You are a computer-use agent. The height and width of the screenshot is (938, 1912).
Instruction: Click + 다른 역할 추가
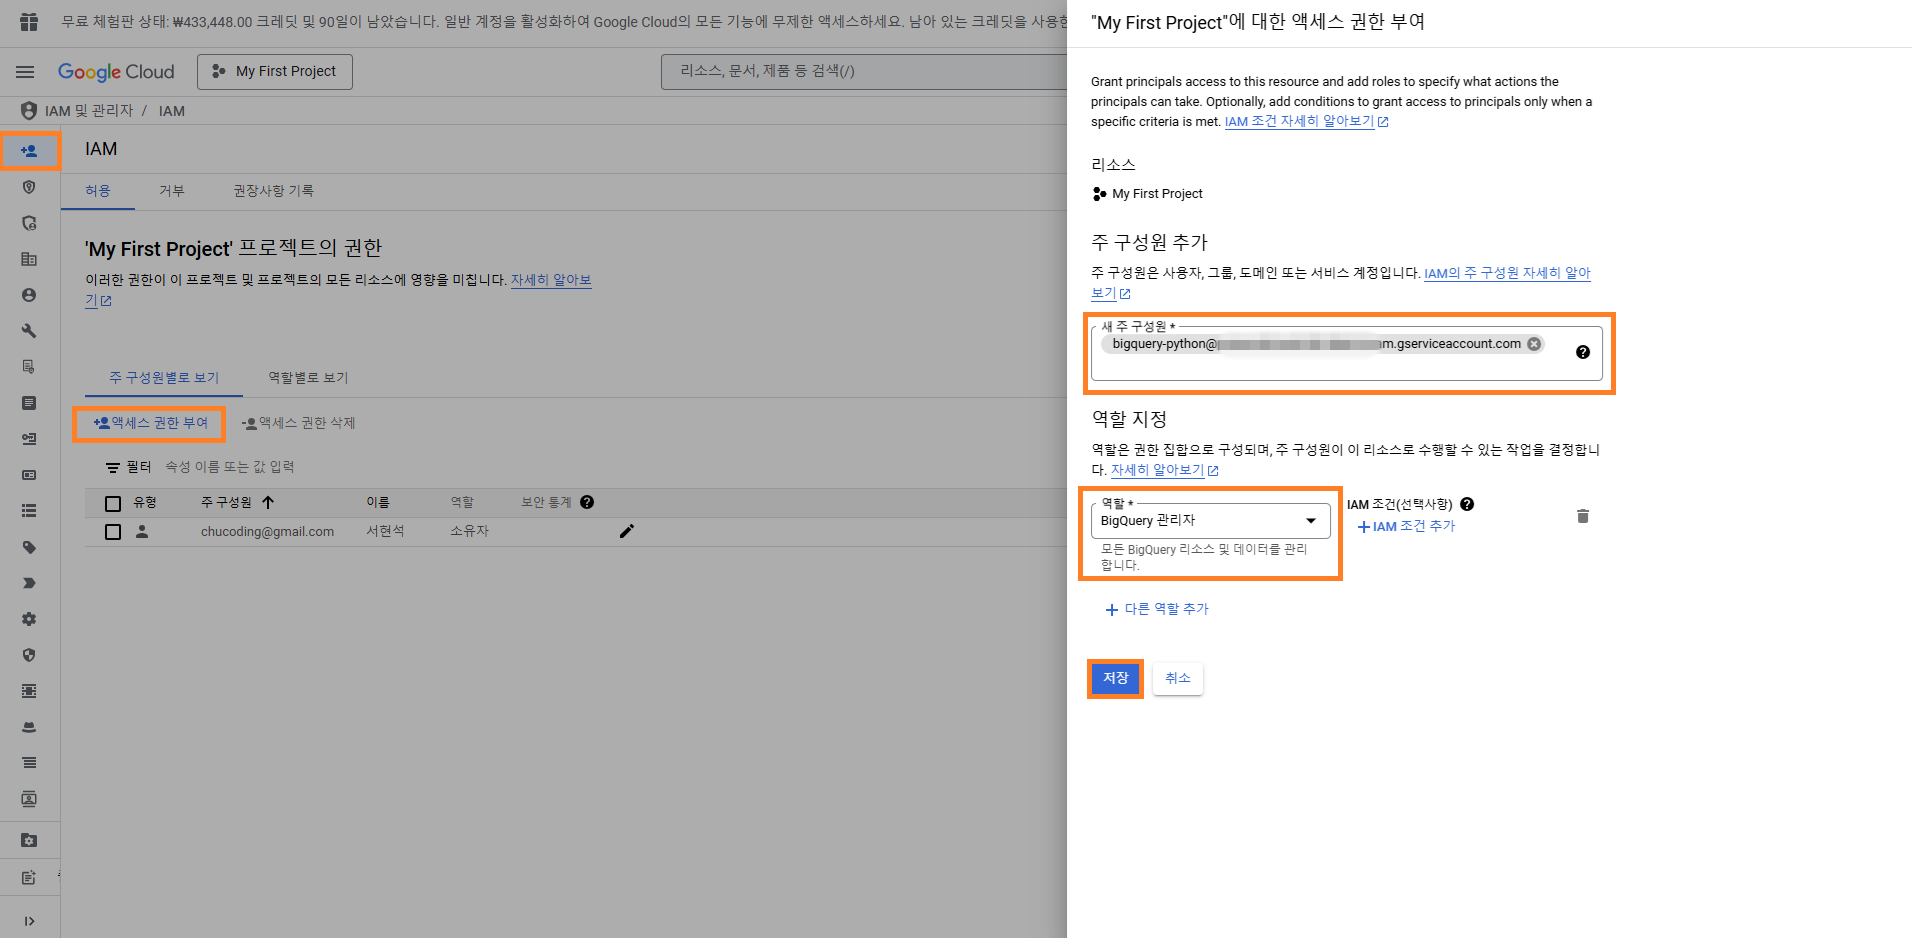tap(1157, 609)
